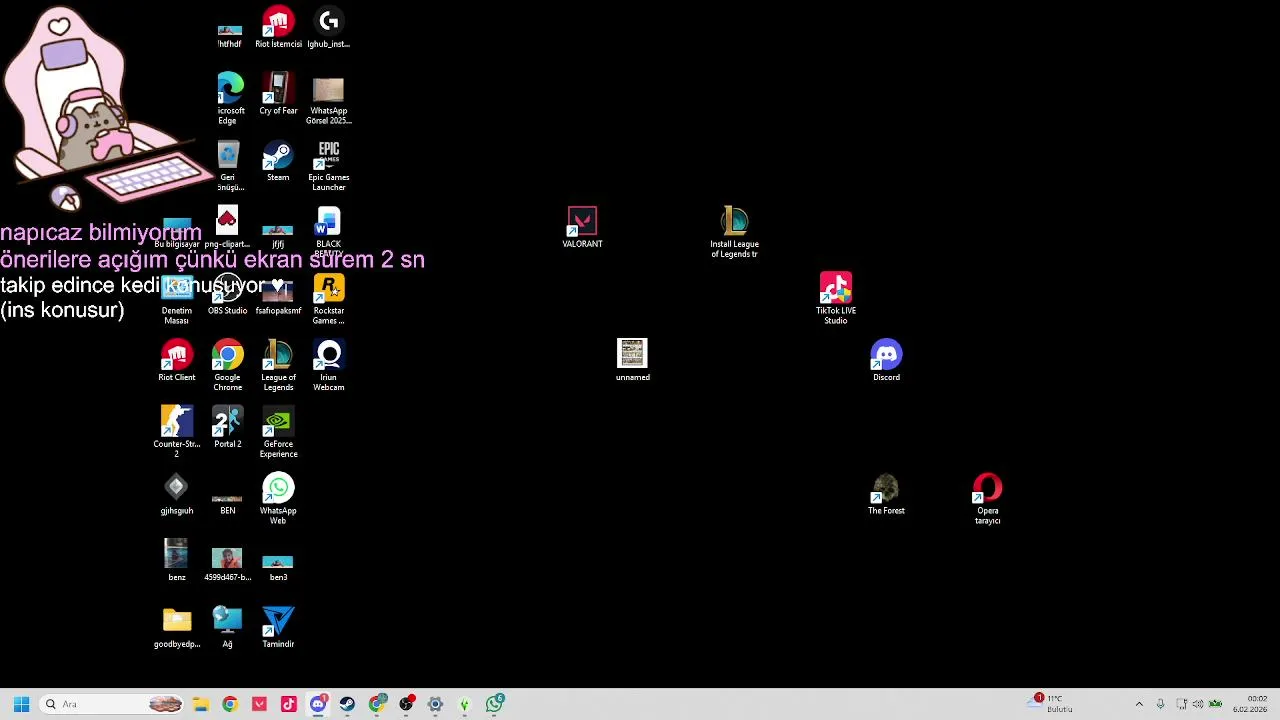Viewport: 1280px width, 720px height.
Task: Open TikTok LIVE Studio taskbar icon
Action: coord(289,704)
